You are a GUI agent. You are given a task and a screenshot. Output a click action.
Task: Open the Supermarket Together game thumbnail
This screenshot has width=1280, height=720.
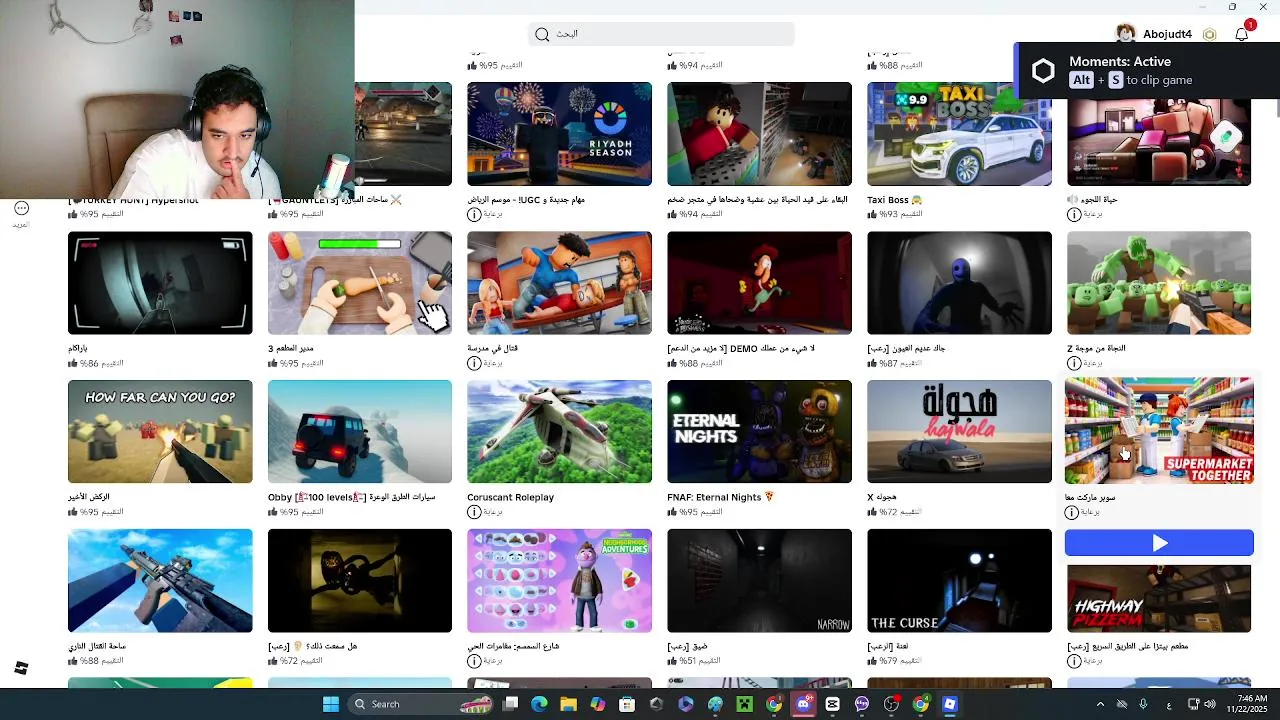tap(1159, 431)
